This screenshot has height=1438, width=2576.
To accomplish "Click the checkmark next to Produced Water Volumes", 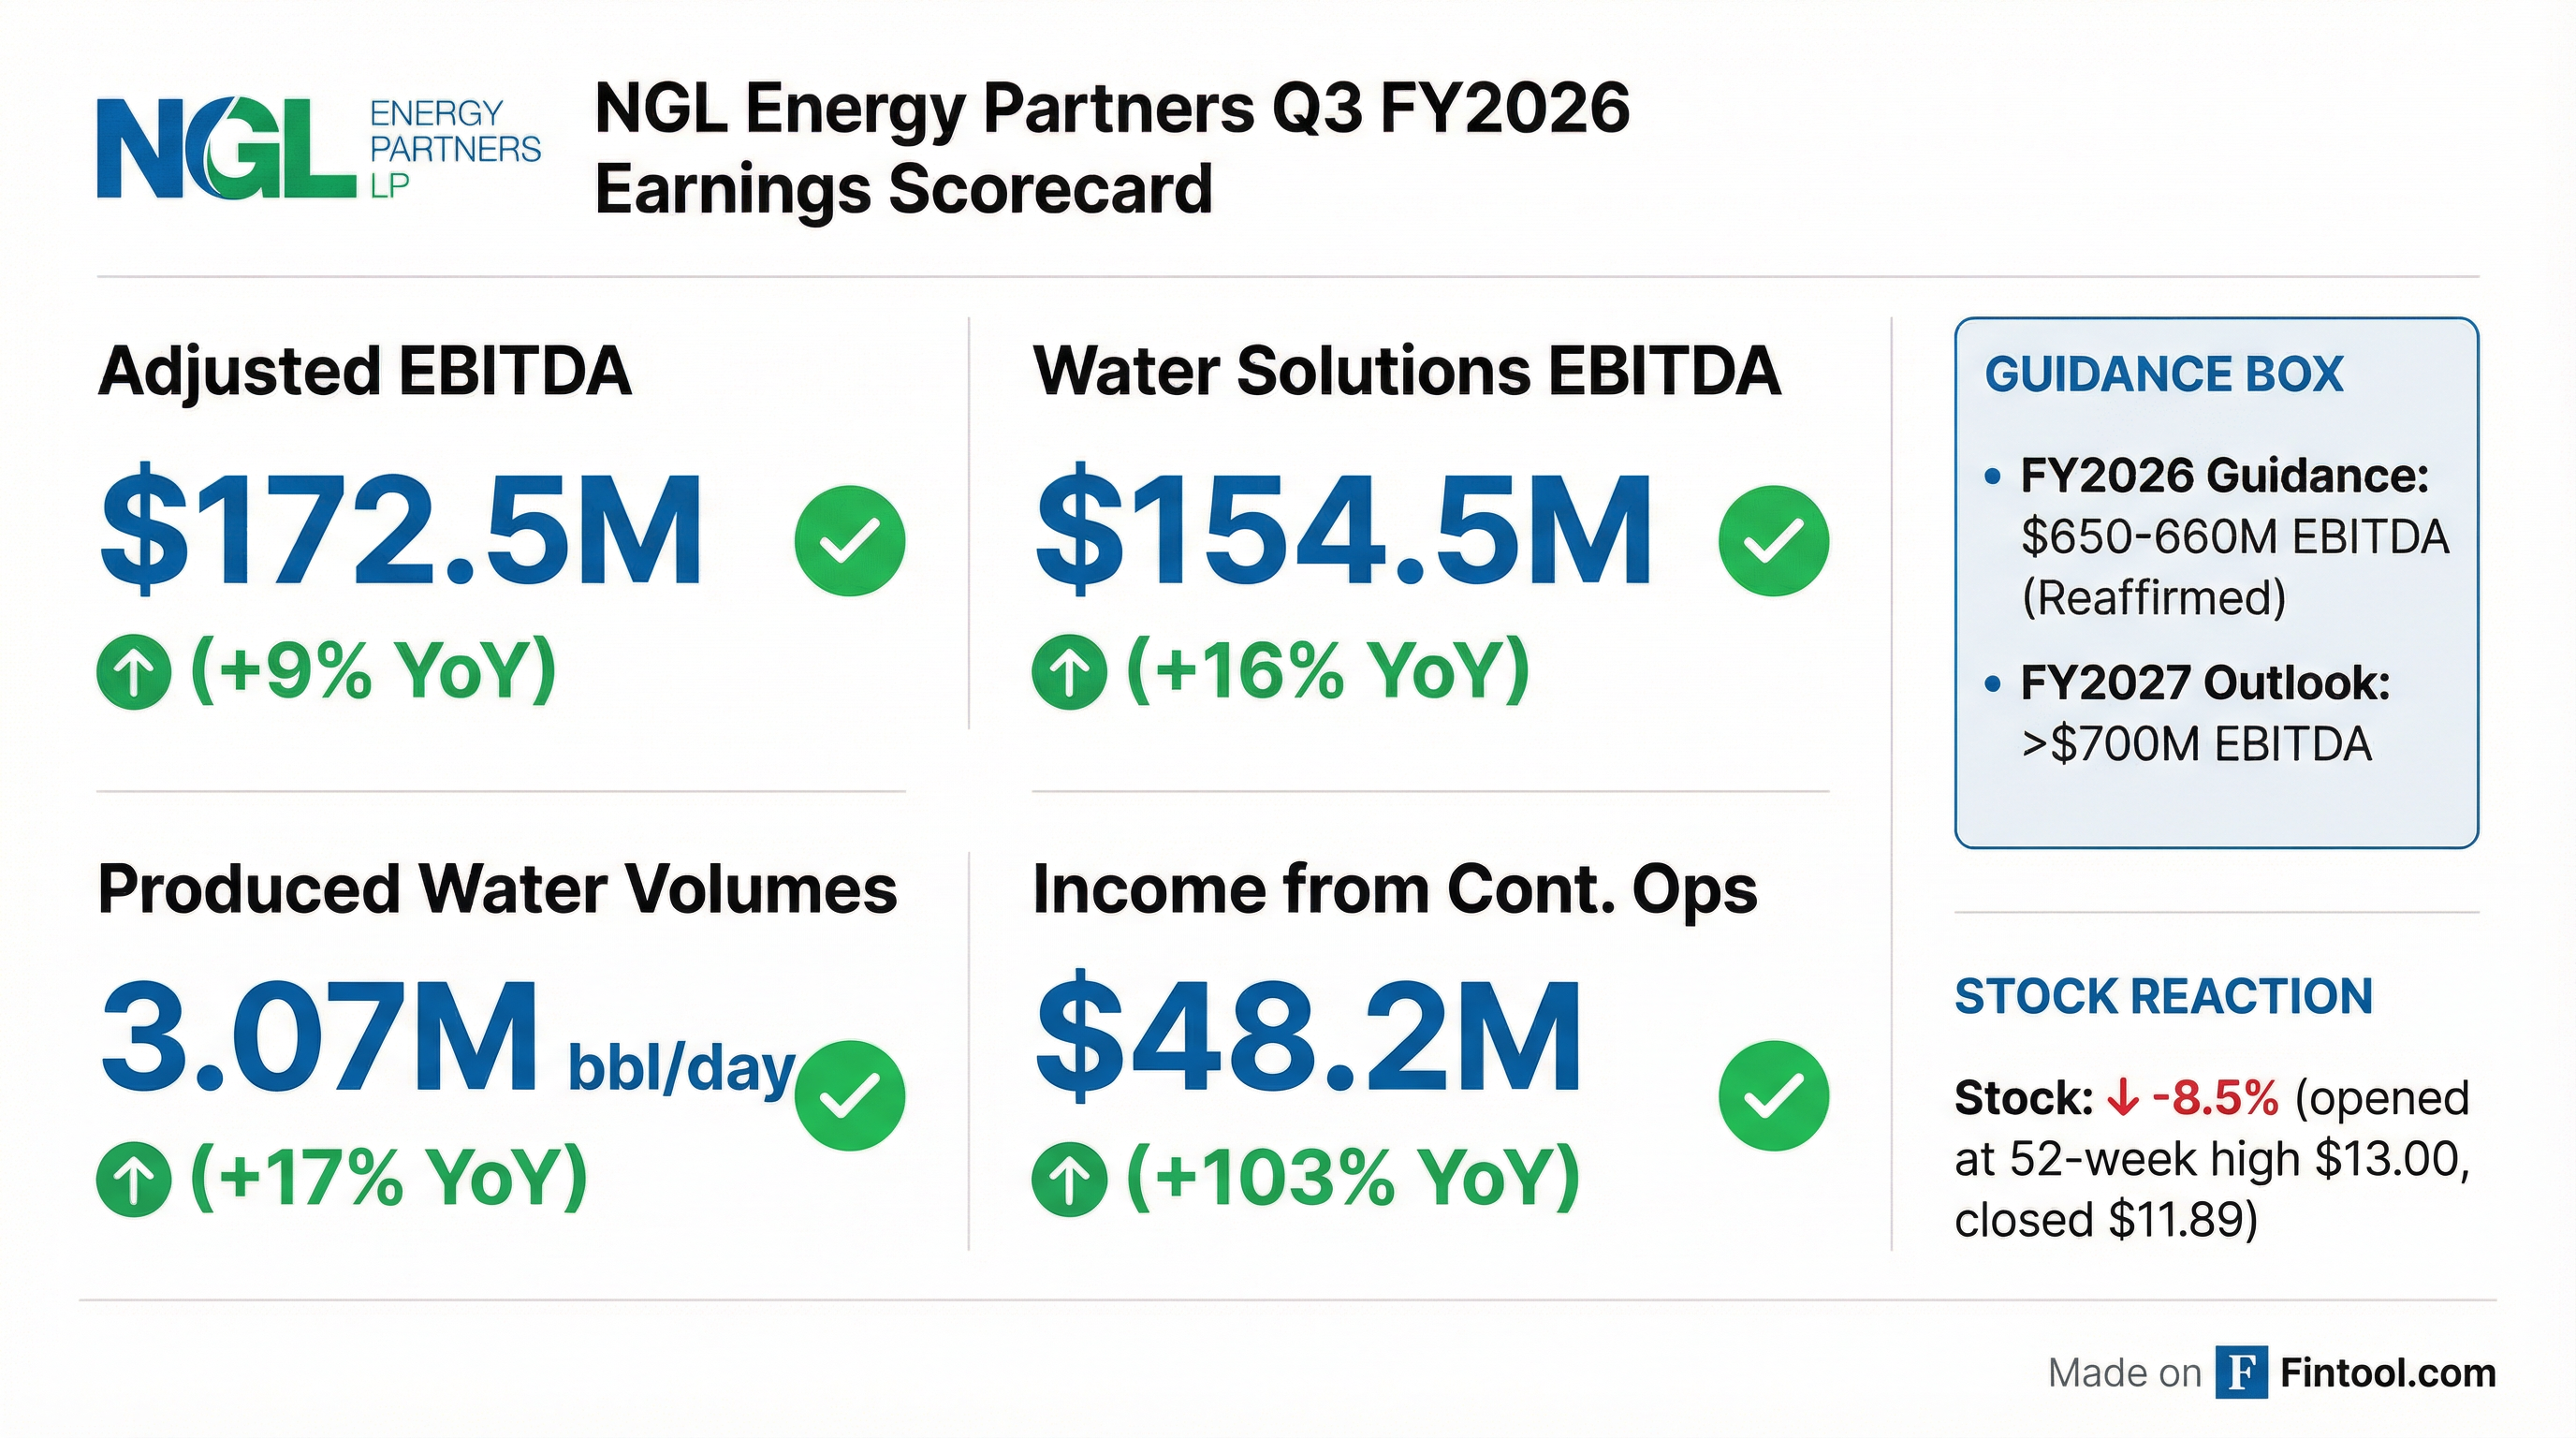I will 849,1095.
